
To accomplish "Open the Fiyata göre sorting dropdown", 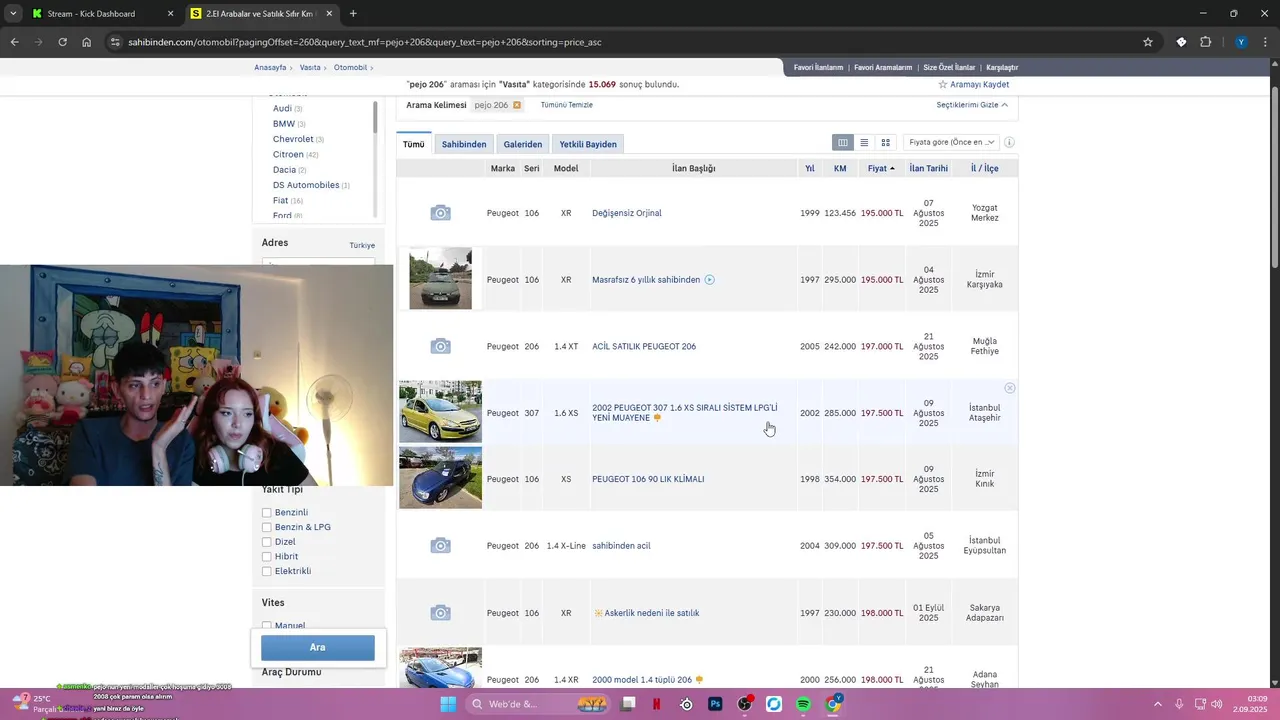I will coord(951,143).
